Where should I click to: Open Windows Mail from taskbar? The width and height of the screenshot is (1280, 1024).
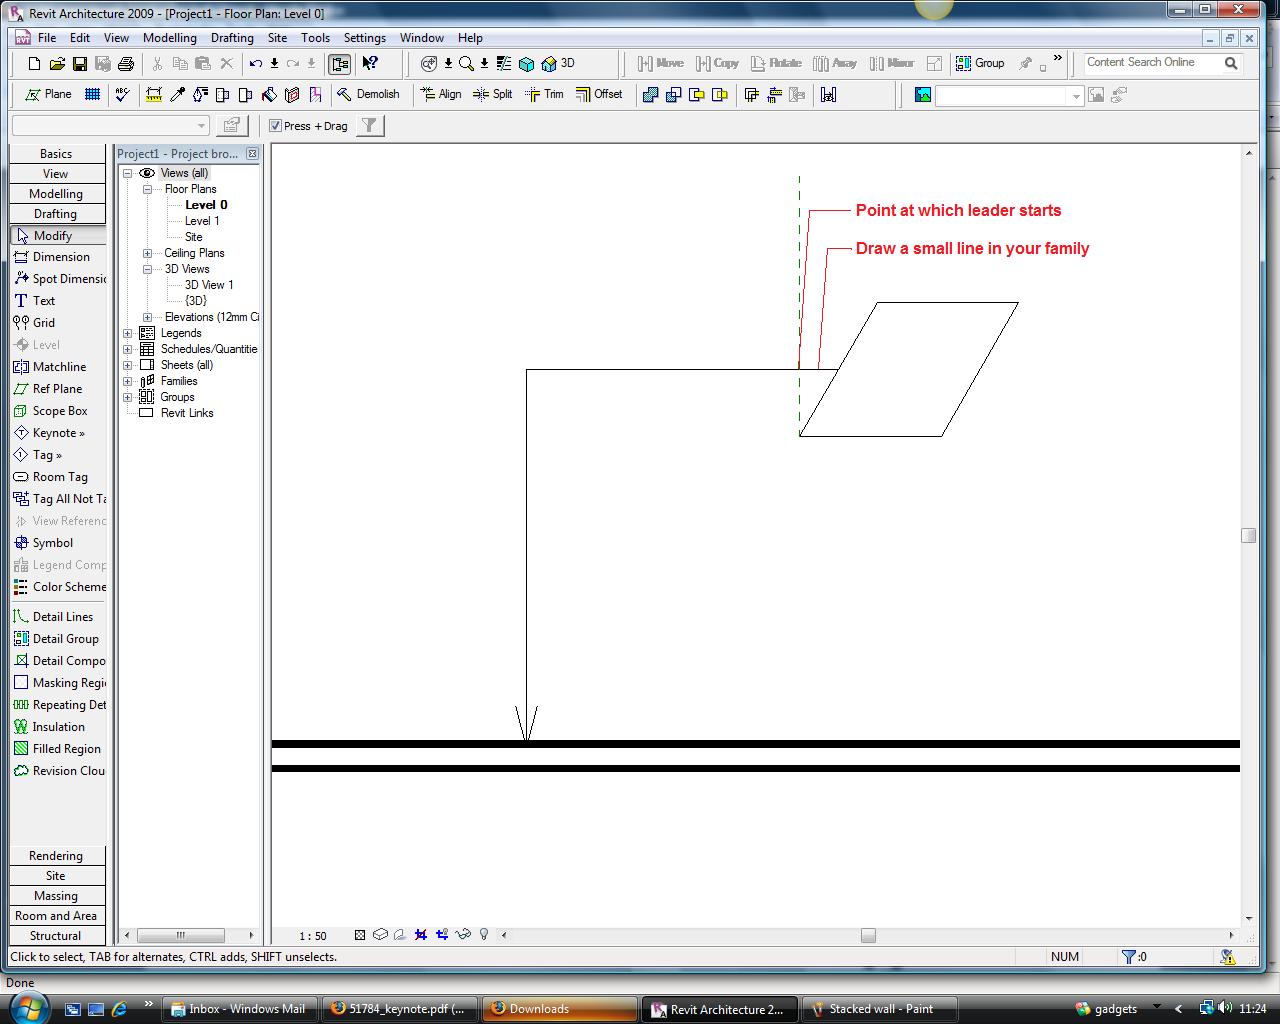(239, 1009)
